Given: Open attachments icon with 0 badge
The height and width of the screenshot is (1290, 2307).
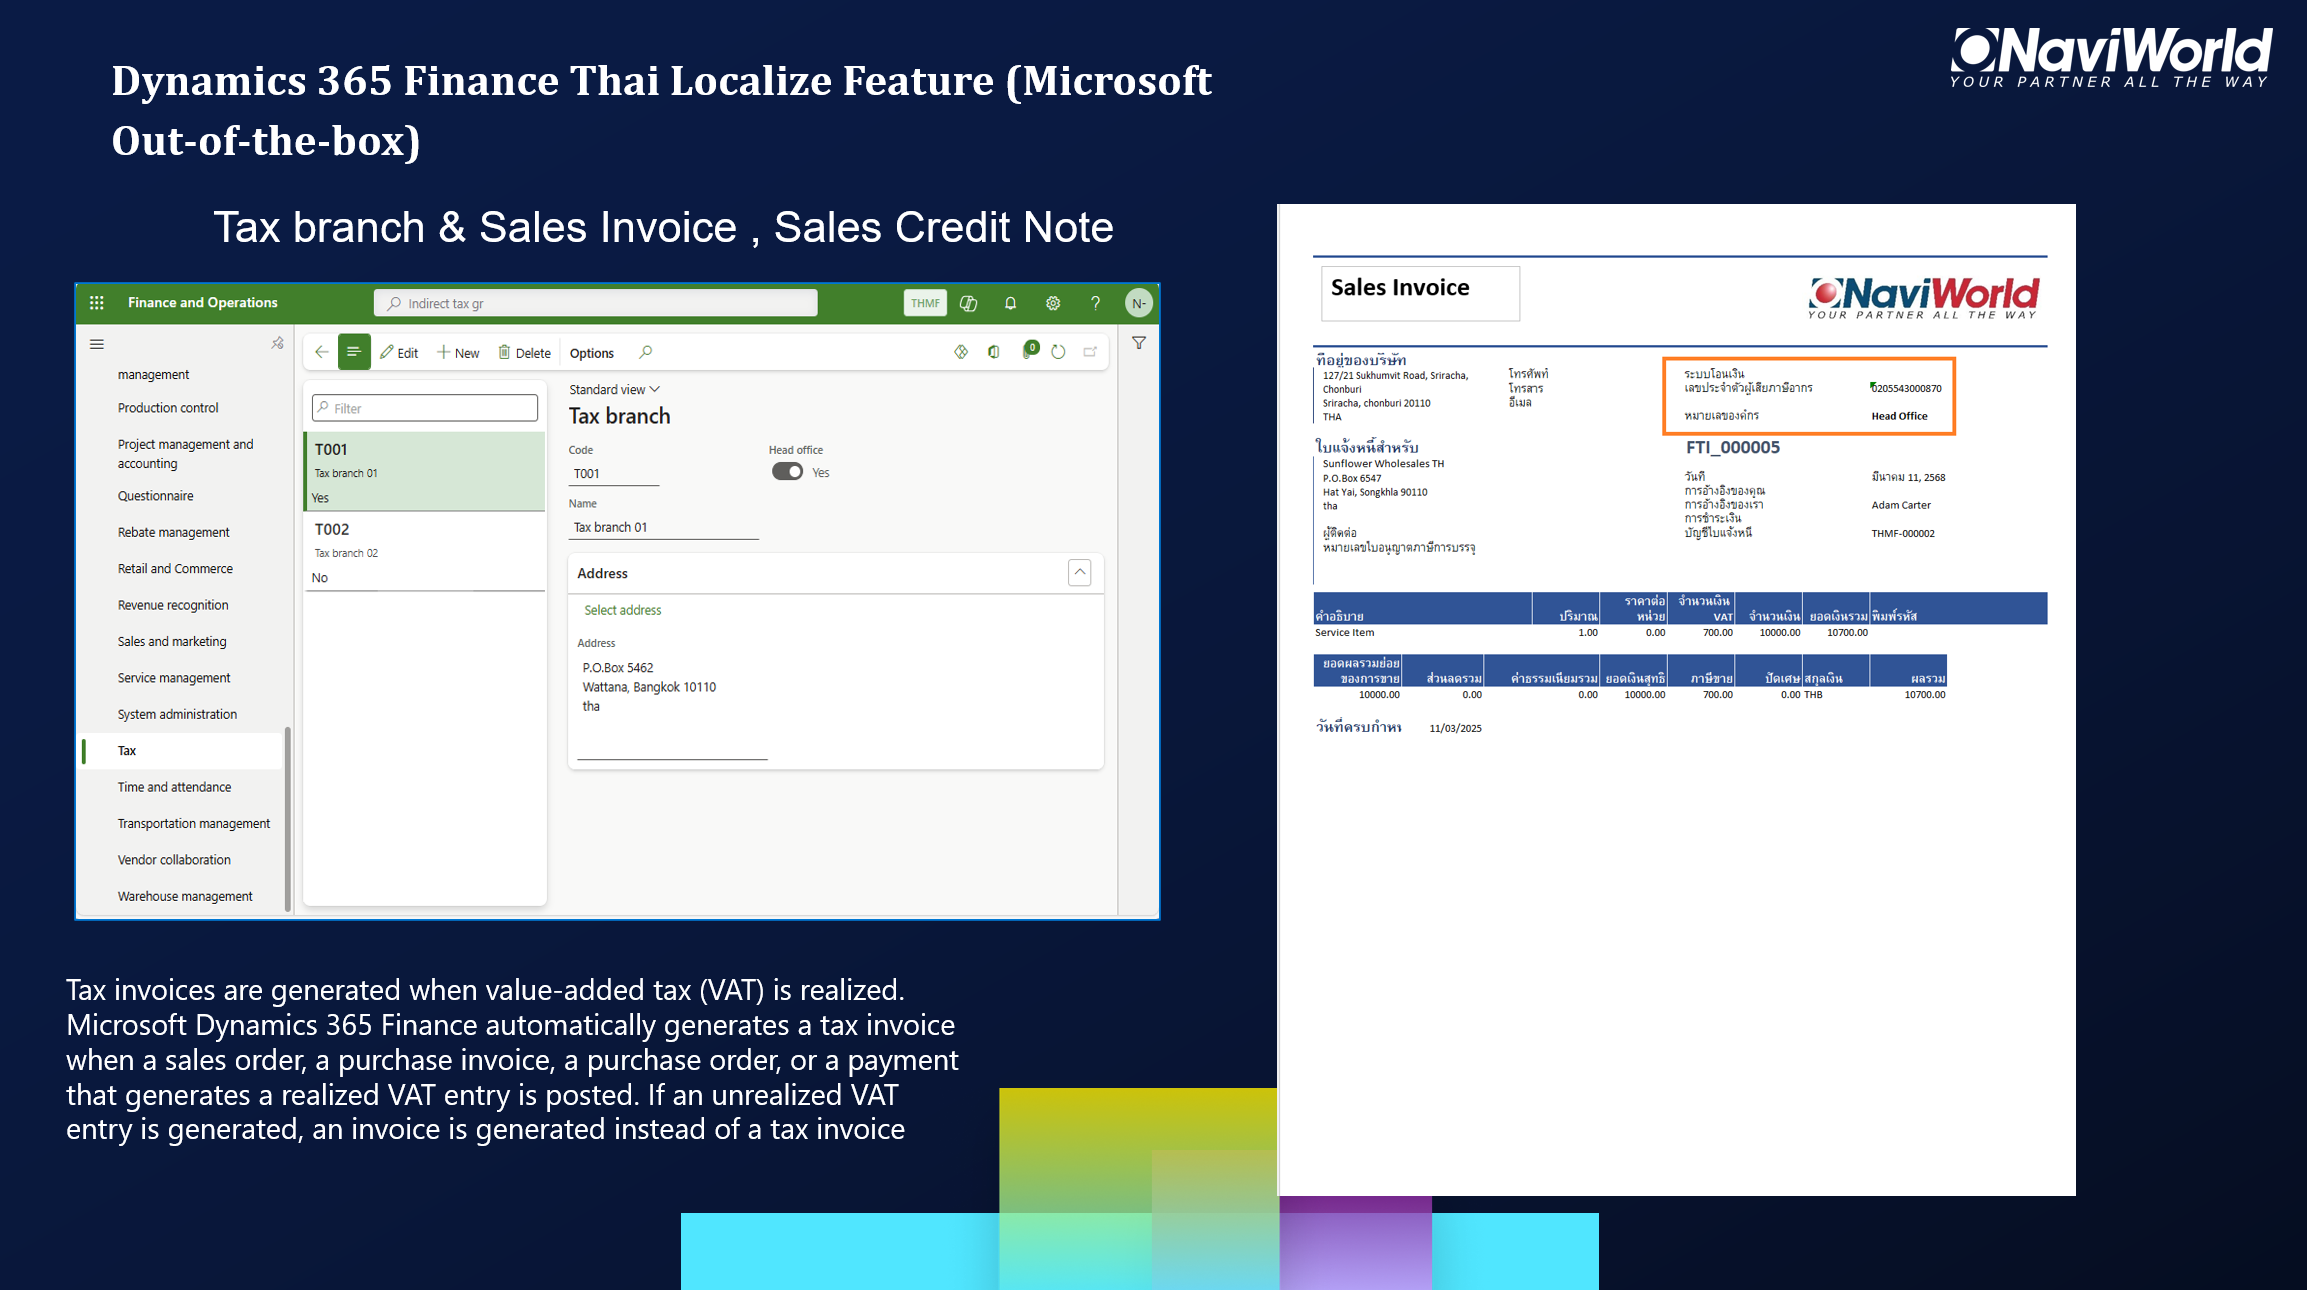Looking at the screenshot, I should [x=1028, y=350].
